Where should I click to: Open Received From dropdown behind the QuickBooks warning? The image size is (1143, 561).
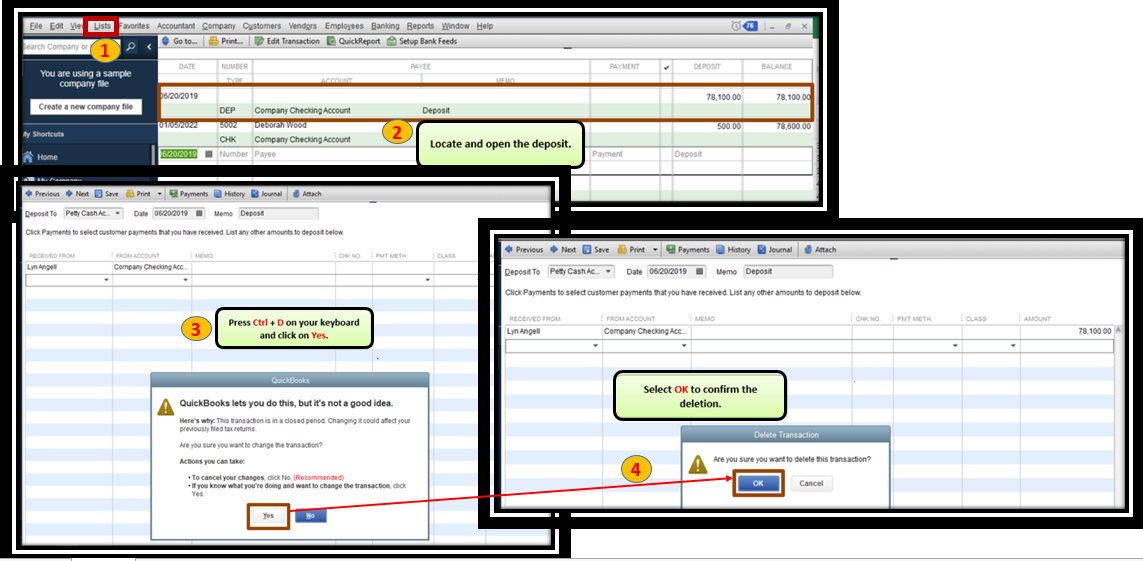click(x=106, y=280)
